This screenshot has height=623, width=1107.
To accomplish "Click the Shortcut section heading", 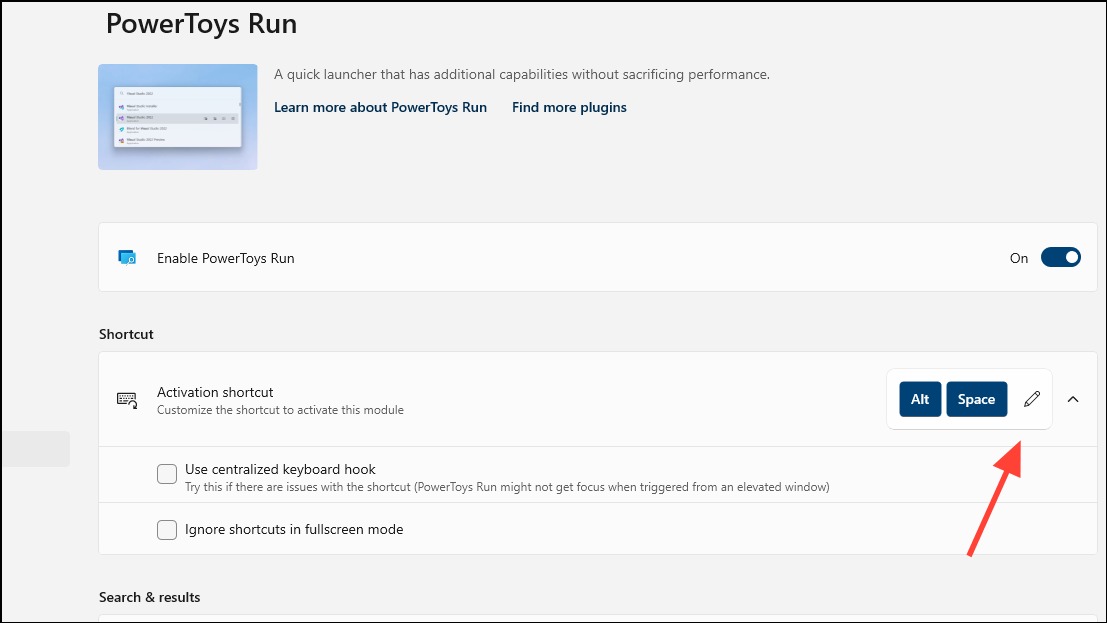I will 126,334.
